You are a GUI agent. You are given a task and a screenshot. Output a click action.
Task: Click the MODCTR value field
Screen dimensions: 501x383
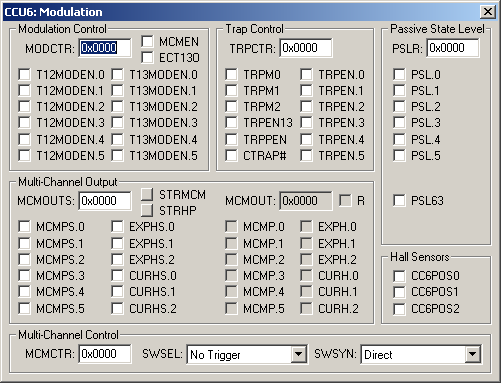pos(105,48)
